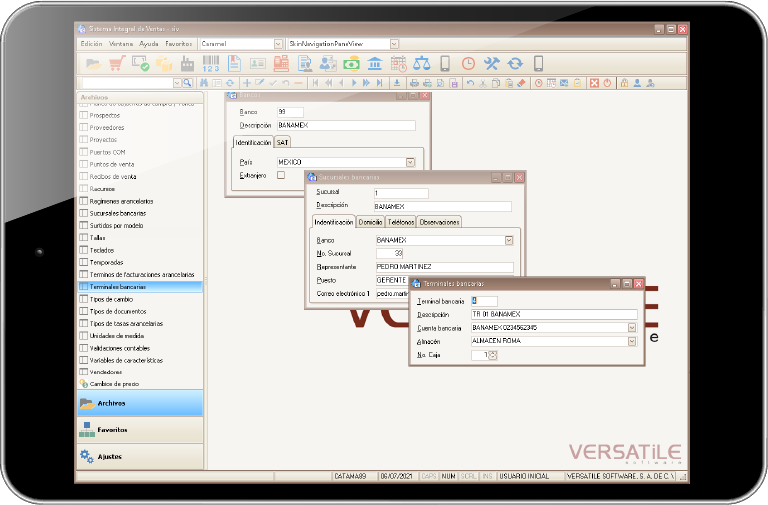Check the Tallas box
Viewport: 768px width, 505px height.
[84, 238]
